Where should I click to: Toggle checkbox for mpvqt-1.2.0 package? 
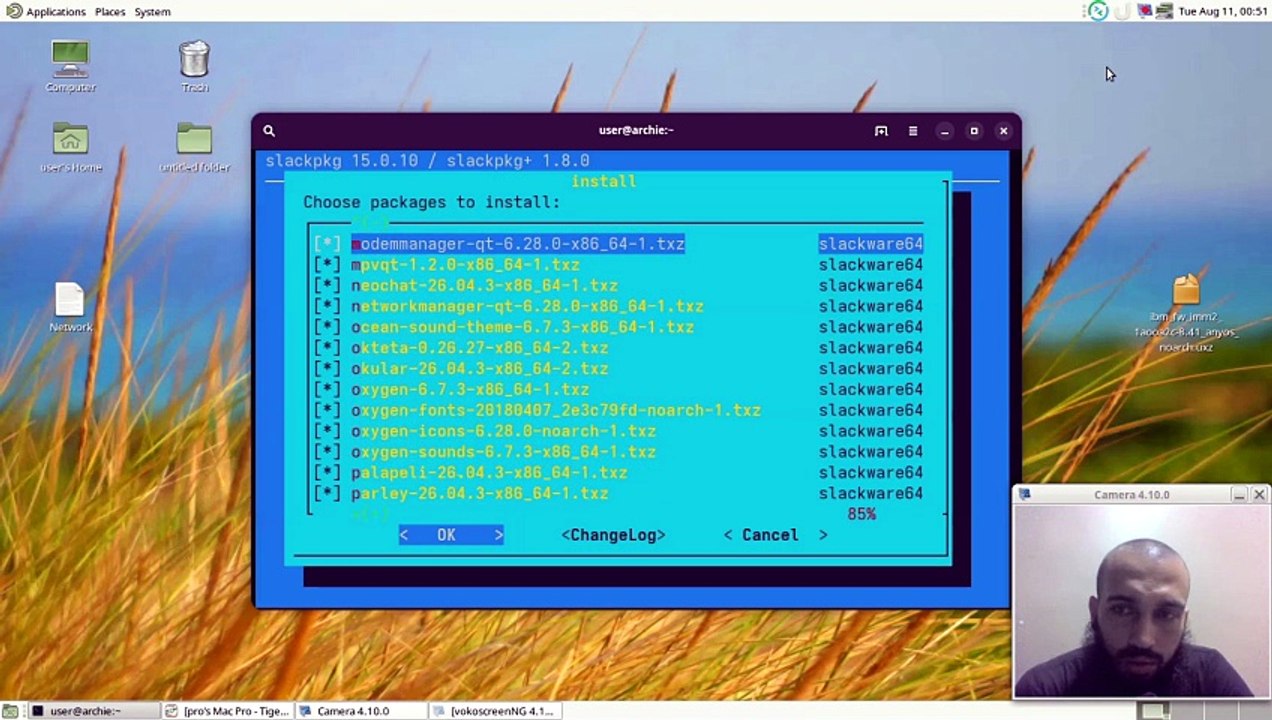click(327, 265)
